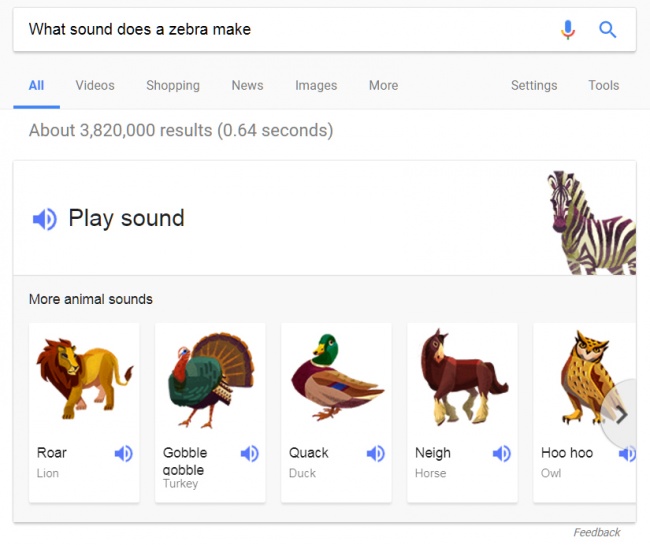
Task: Play the owl Hoo hoo sound
Action: tap(627, 454)
